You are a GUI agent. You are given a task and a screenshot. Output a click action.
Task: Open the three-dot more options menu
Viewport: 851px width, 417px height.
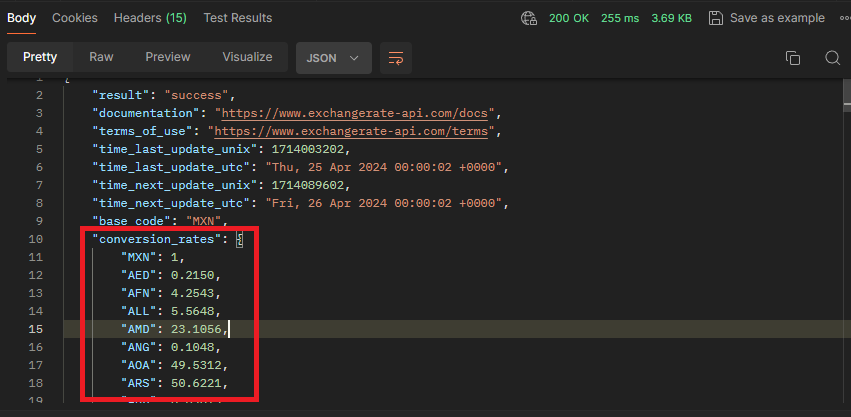(845, 18)
